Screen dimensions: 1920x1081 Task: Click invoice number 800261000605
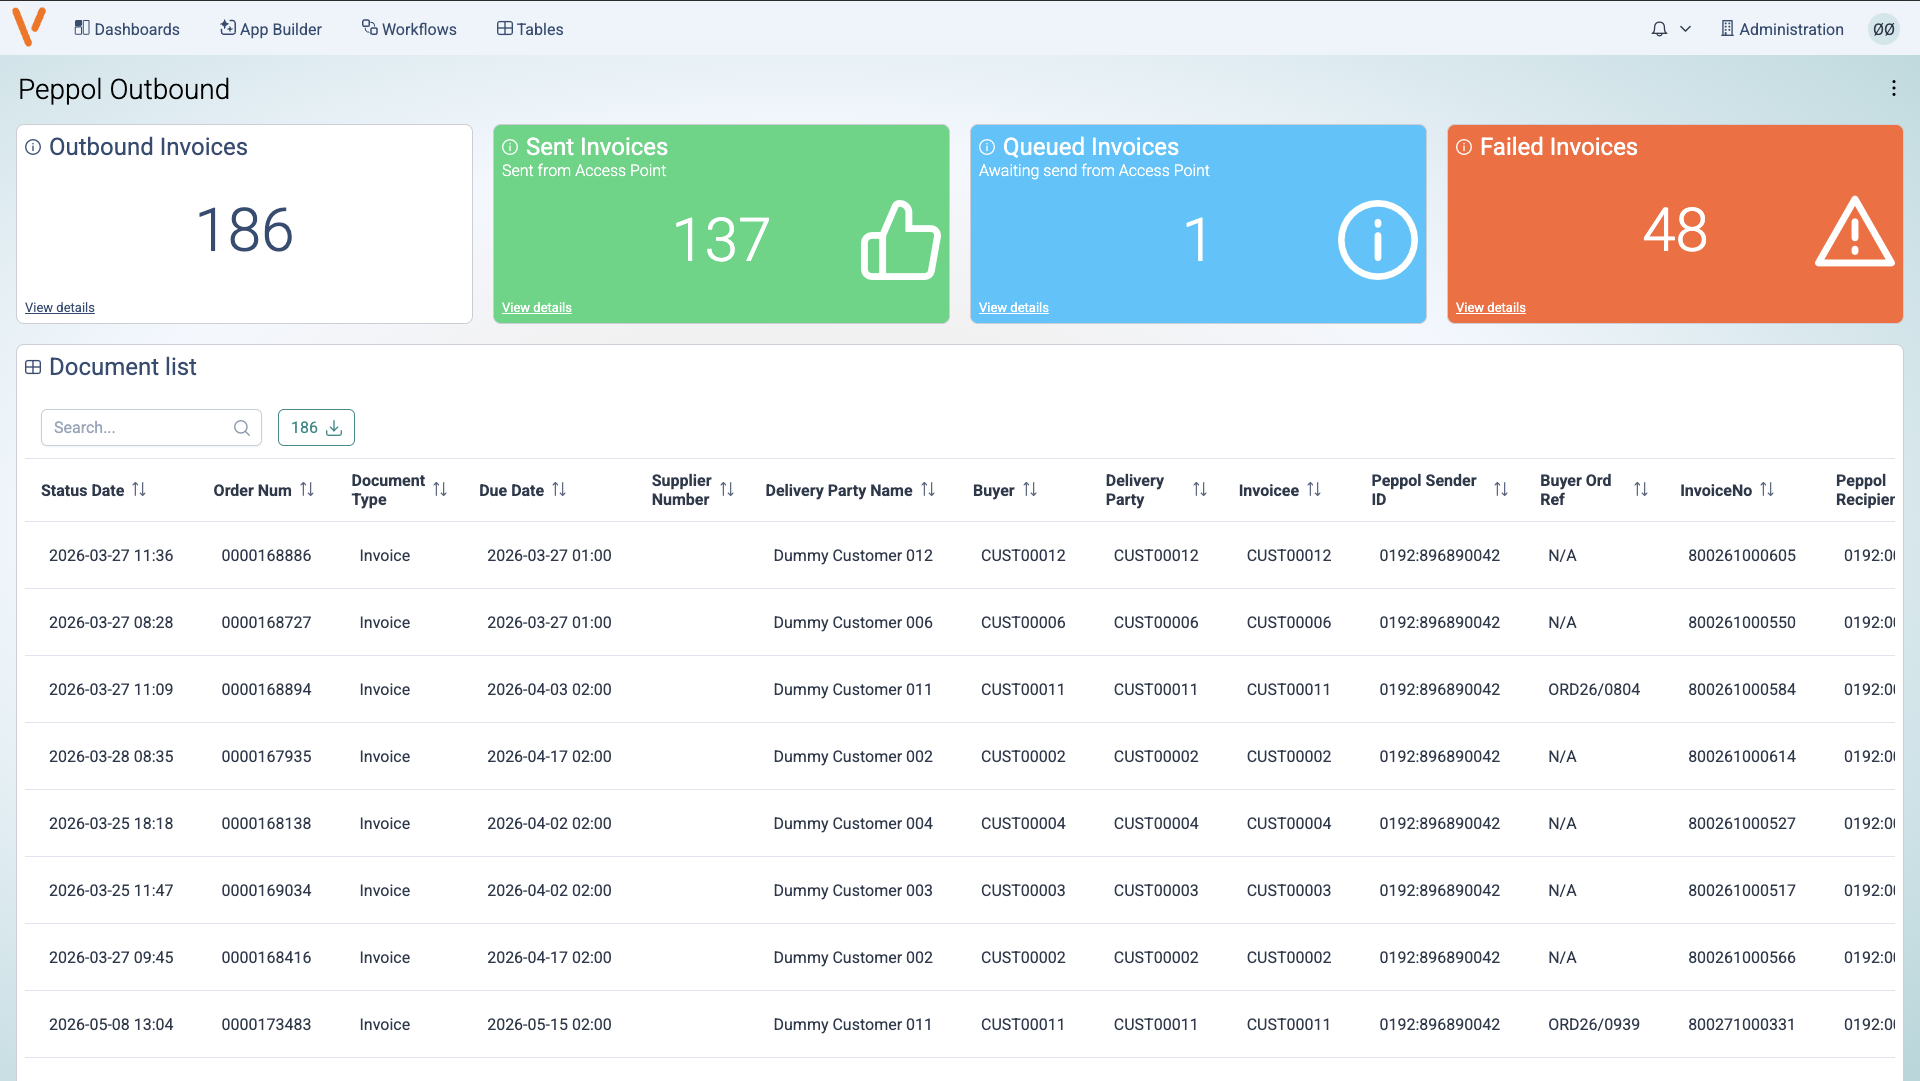pos(1742,556)
